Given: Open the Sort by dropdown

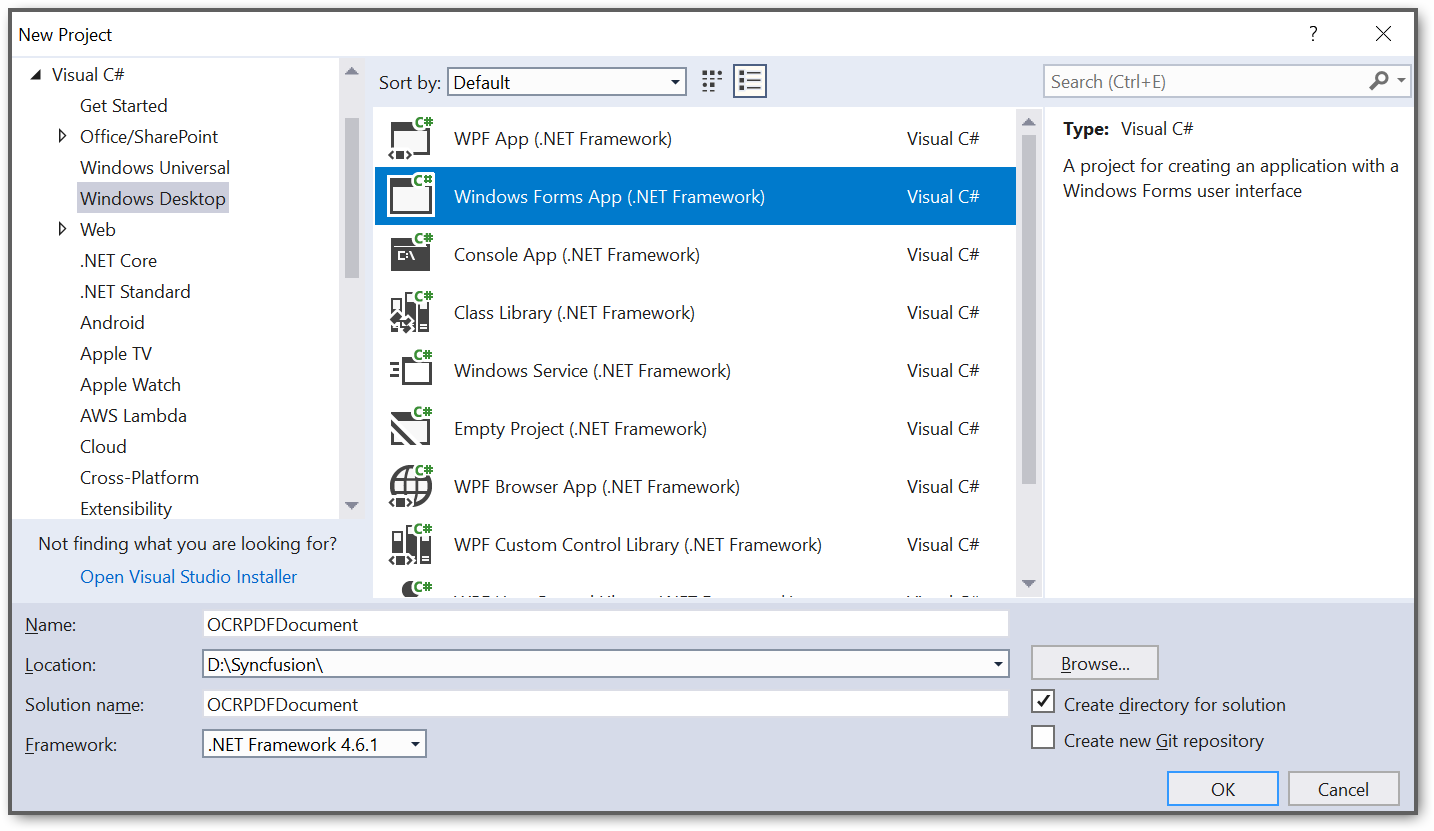Looking at the screenshot, I should (567, 82).
